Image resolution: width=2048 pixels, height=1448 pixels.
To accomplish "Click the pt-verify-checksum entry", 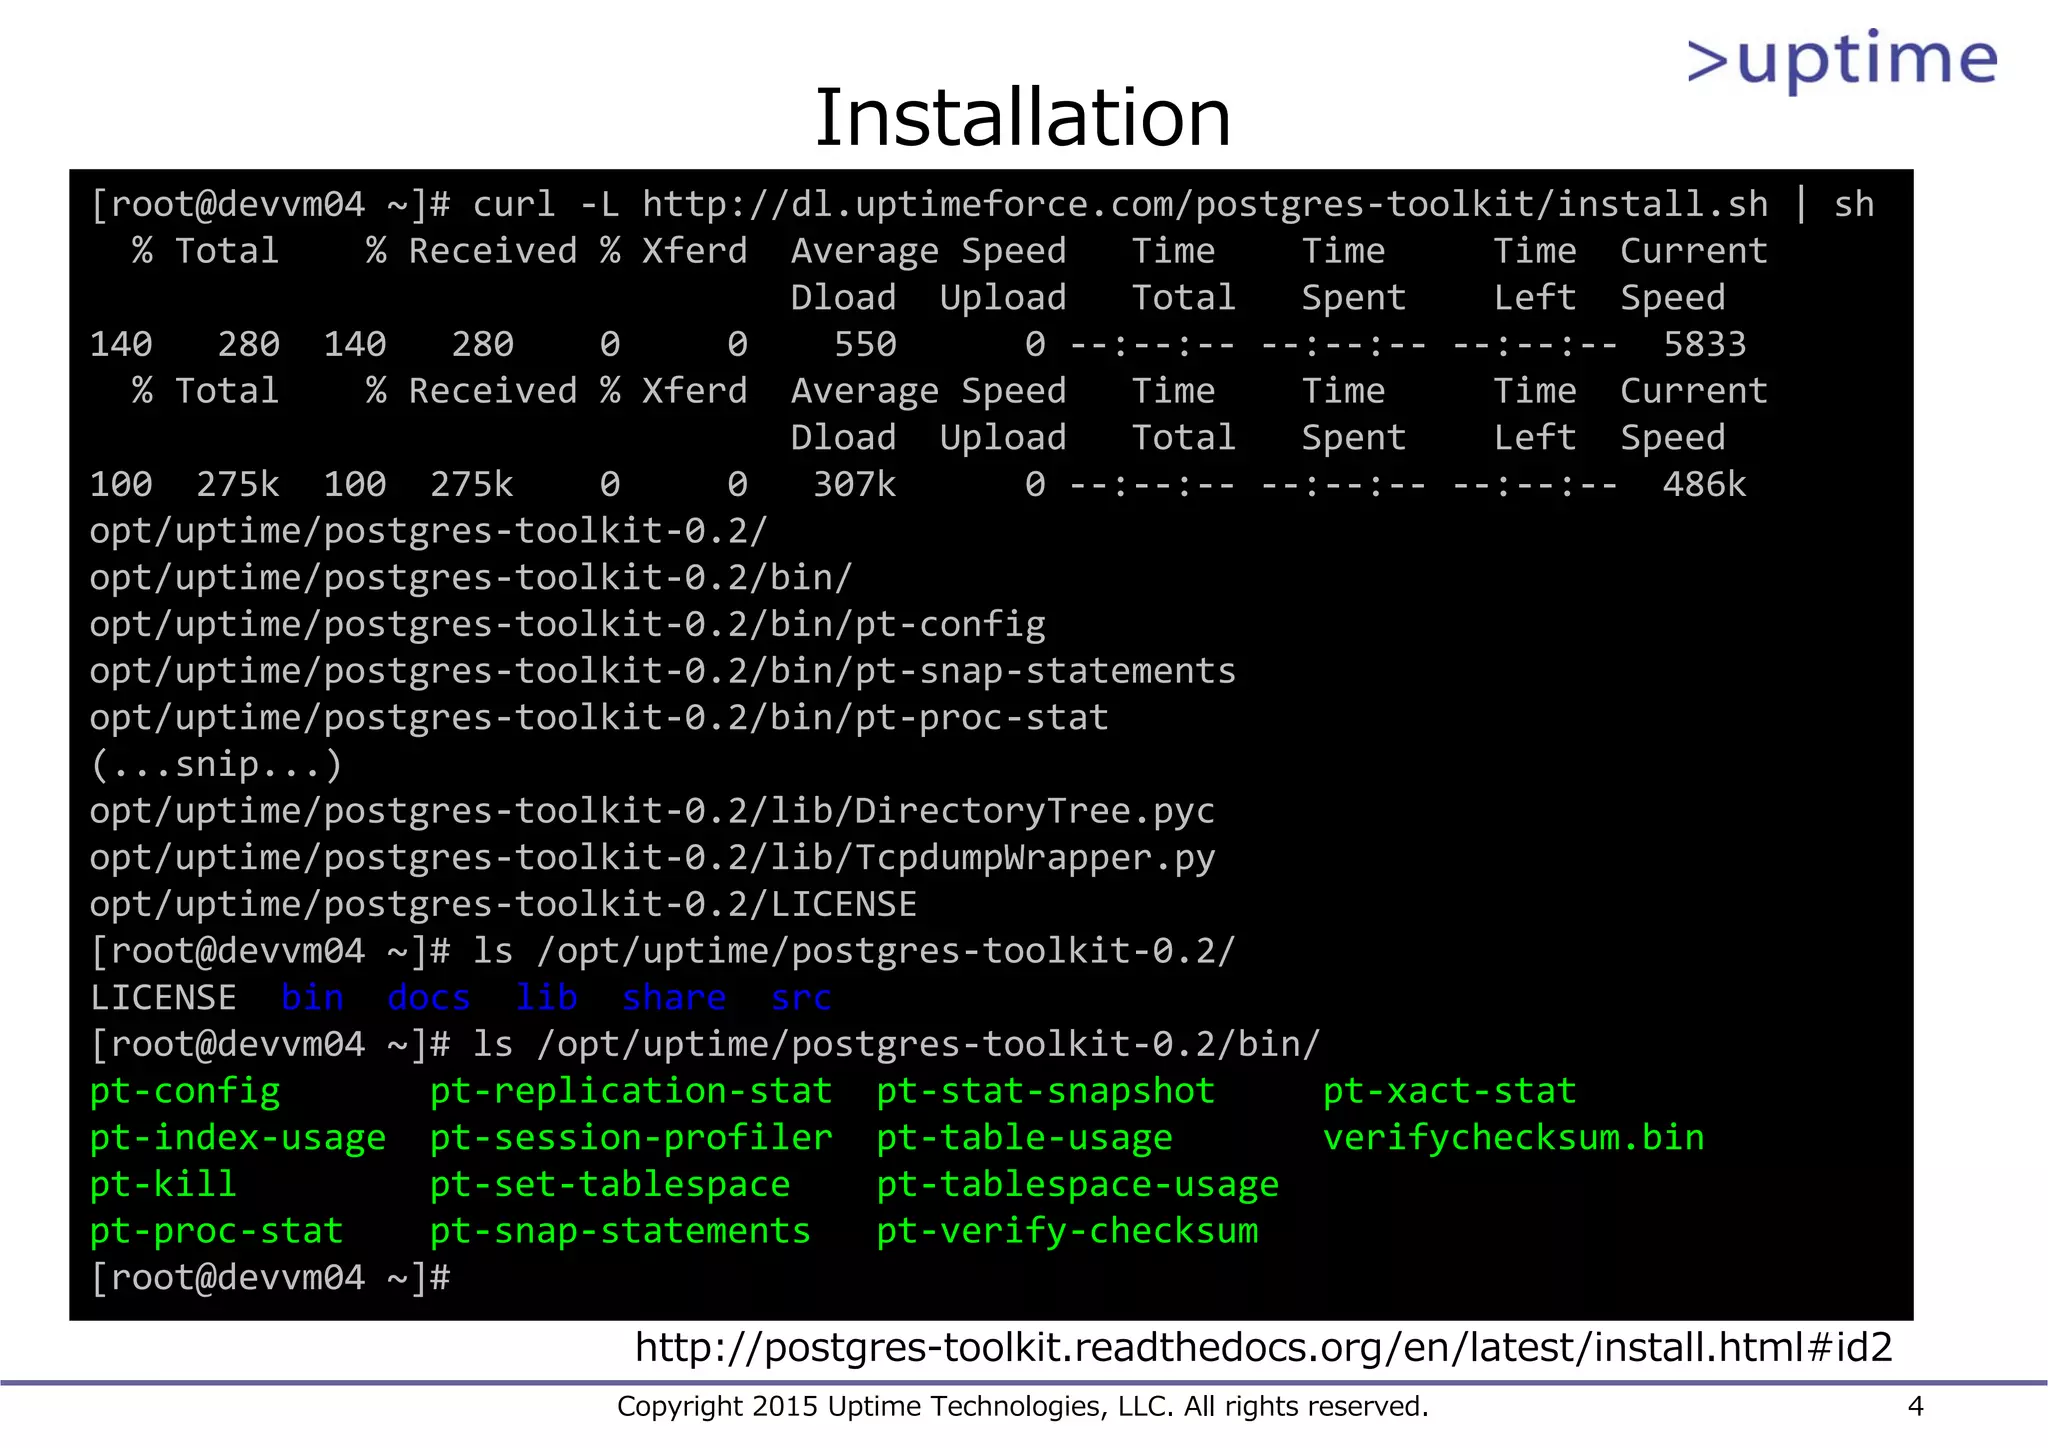I will [x=1067, y=1231].
